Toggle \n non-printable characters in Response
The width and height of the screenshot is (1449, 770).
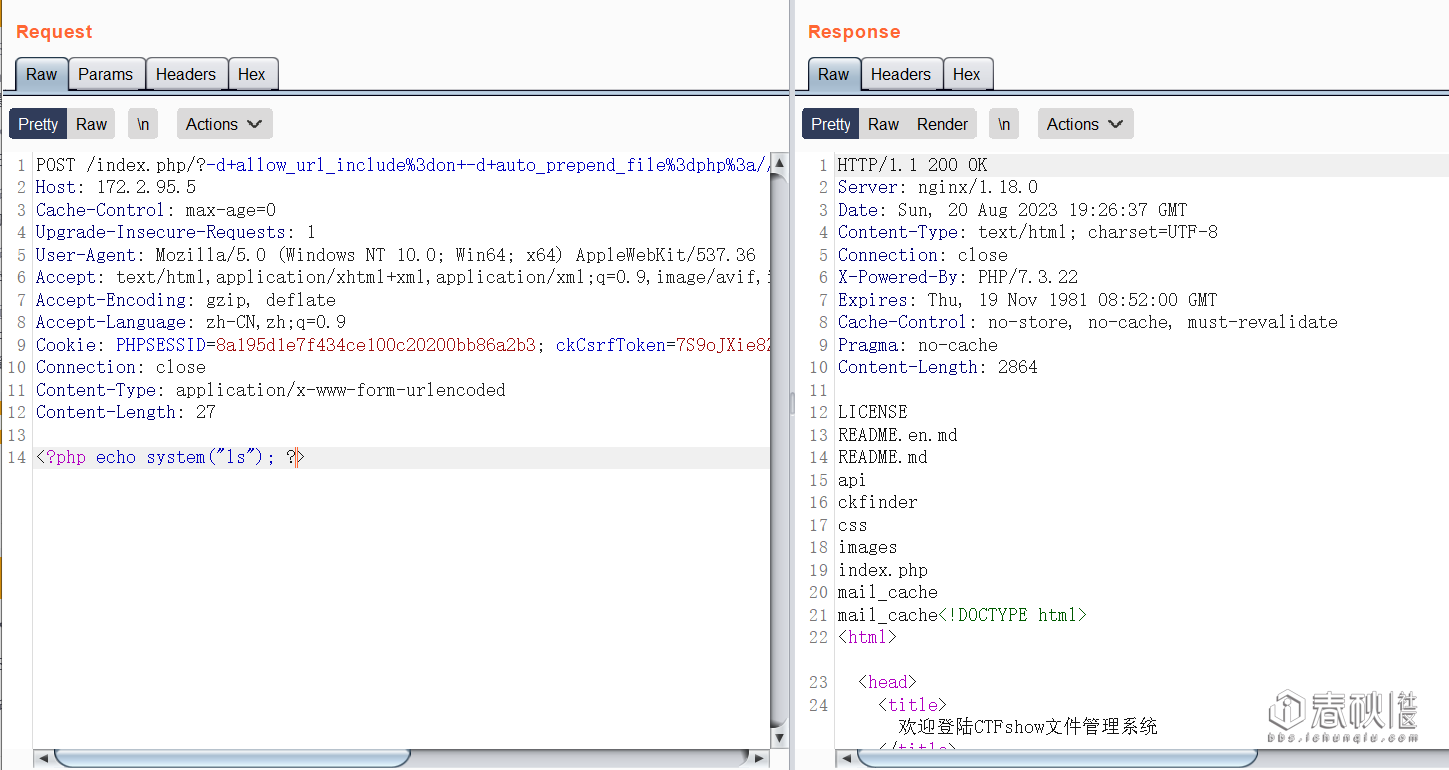point(1004,124)
